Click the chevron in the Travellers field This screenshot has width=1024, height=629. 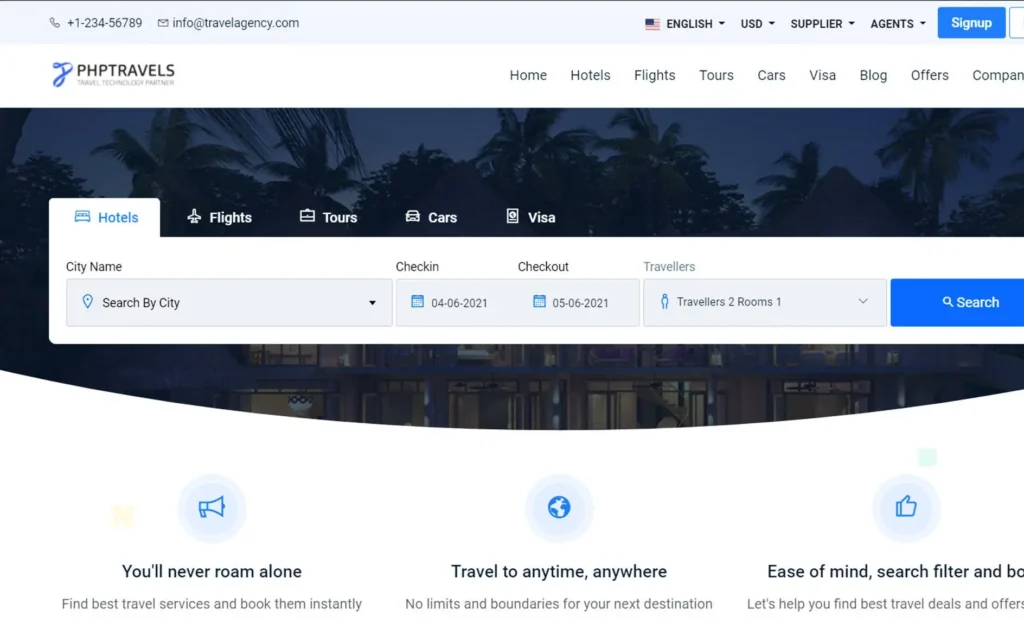pyautogui.click(x=863, y=301)
